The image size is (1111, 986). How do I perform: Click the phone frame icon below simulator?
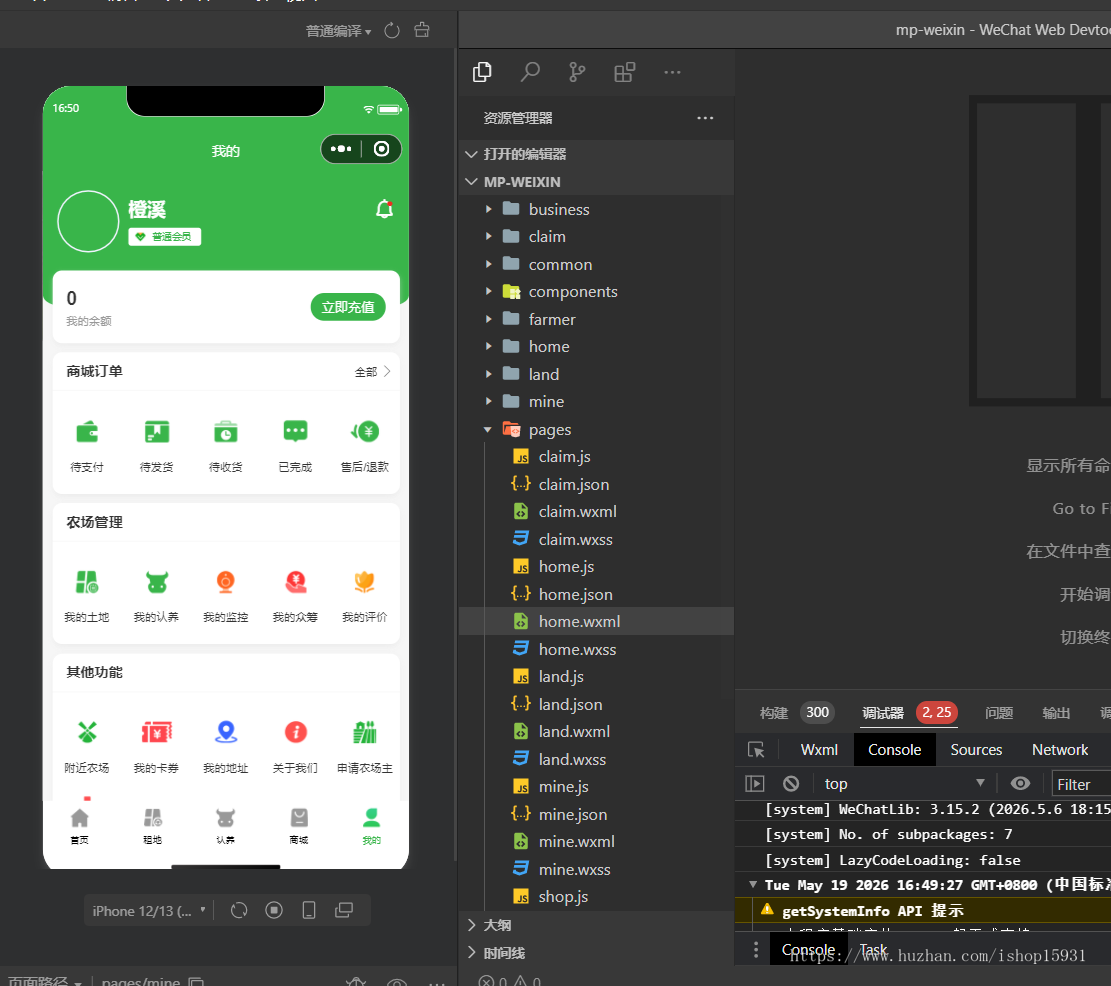[x=309, y=910]
